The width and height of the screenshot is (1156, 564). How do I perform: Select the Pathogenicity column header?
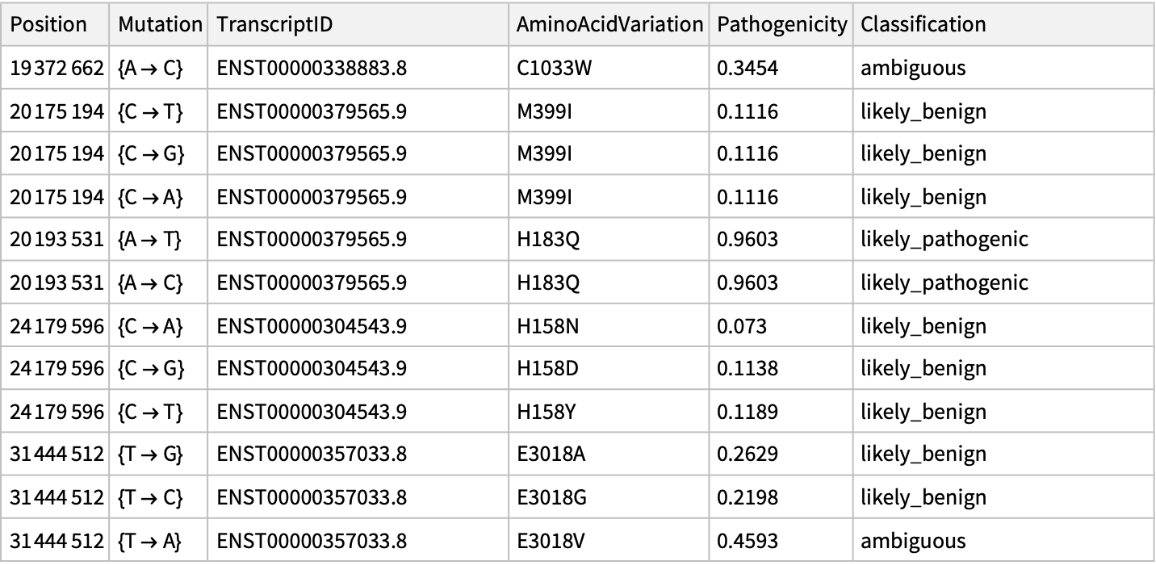coord(779,23)
